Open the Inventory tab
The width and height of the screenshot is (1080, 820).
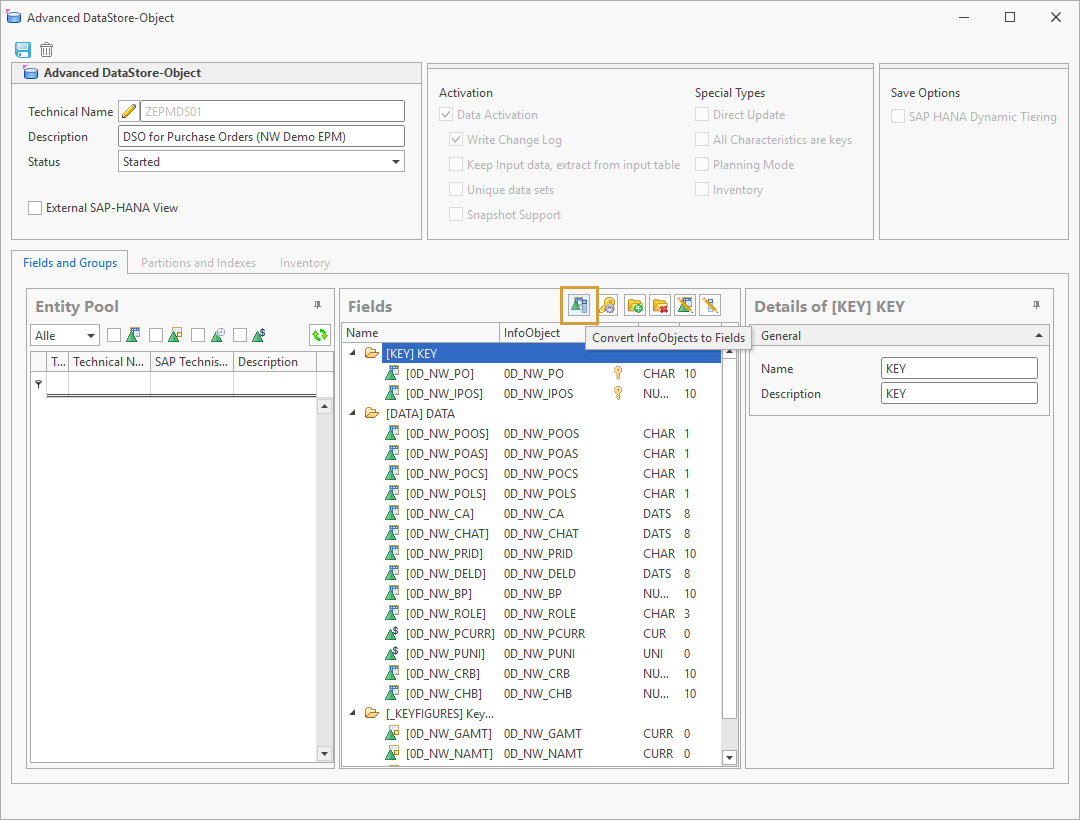point(305,262)
